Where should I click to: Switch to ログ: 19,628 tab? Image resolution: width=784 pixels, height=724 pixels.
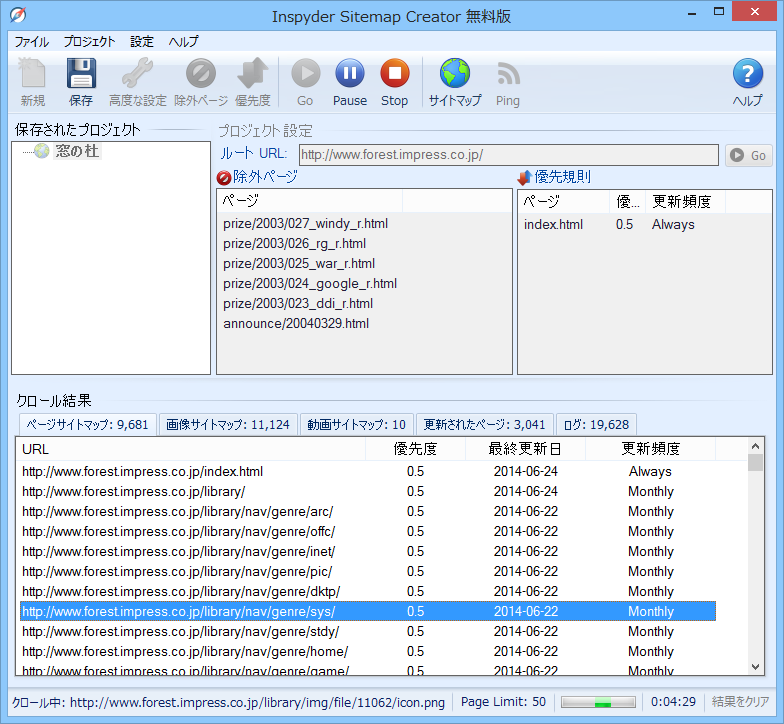[596, 424]
